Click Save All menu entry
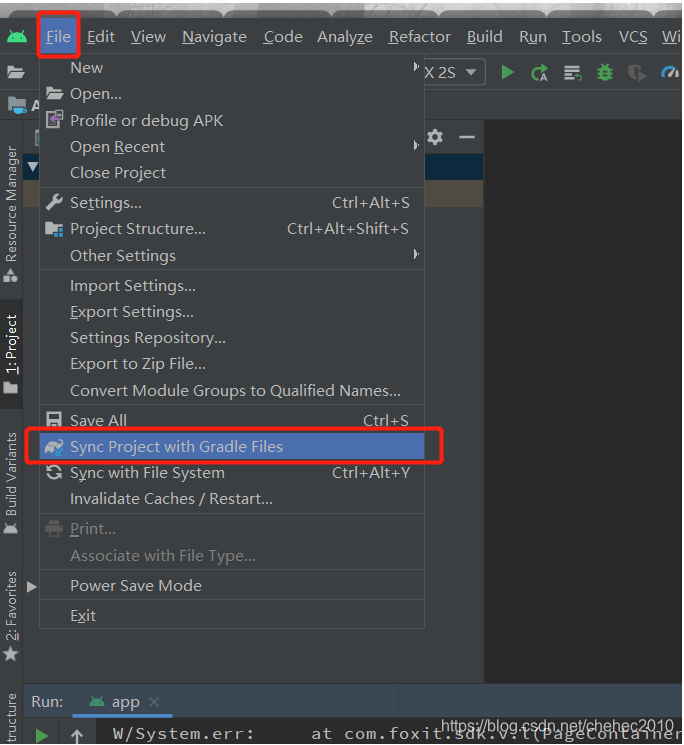This screenshot has width=684, height=745. tap(232, 420)
